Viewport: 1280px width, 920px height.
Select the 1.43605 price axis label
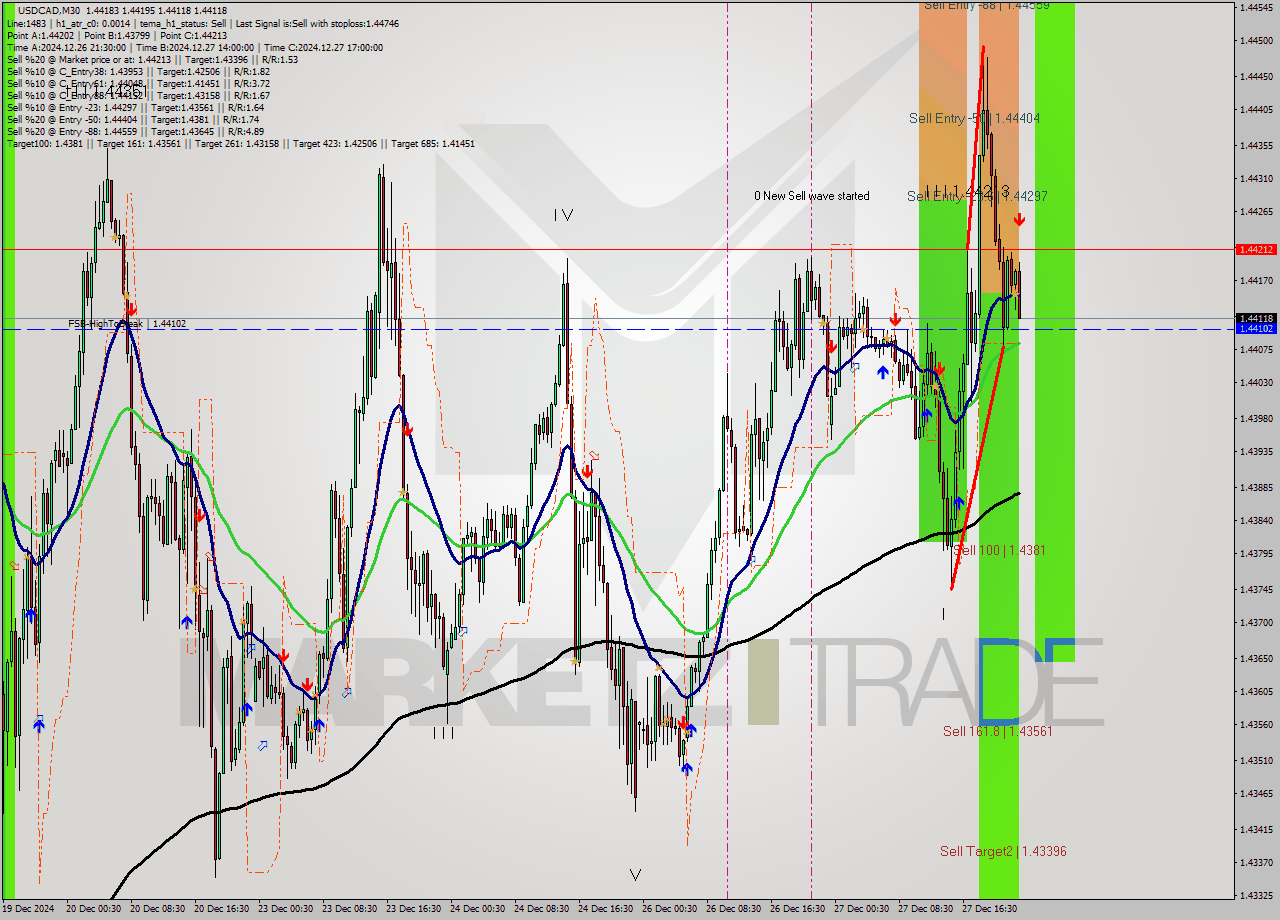[x=1256, y=692]
